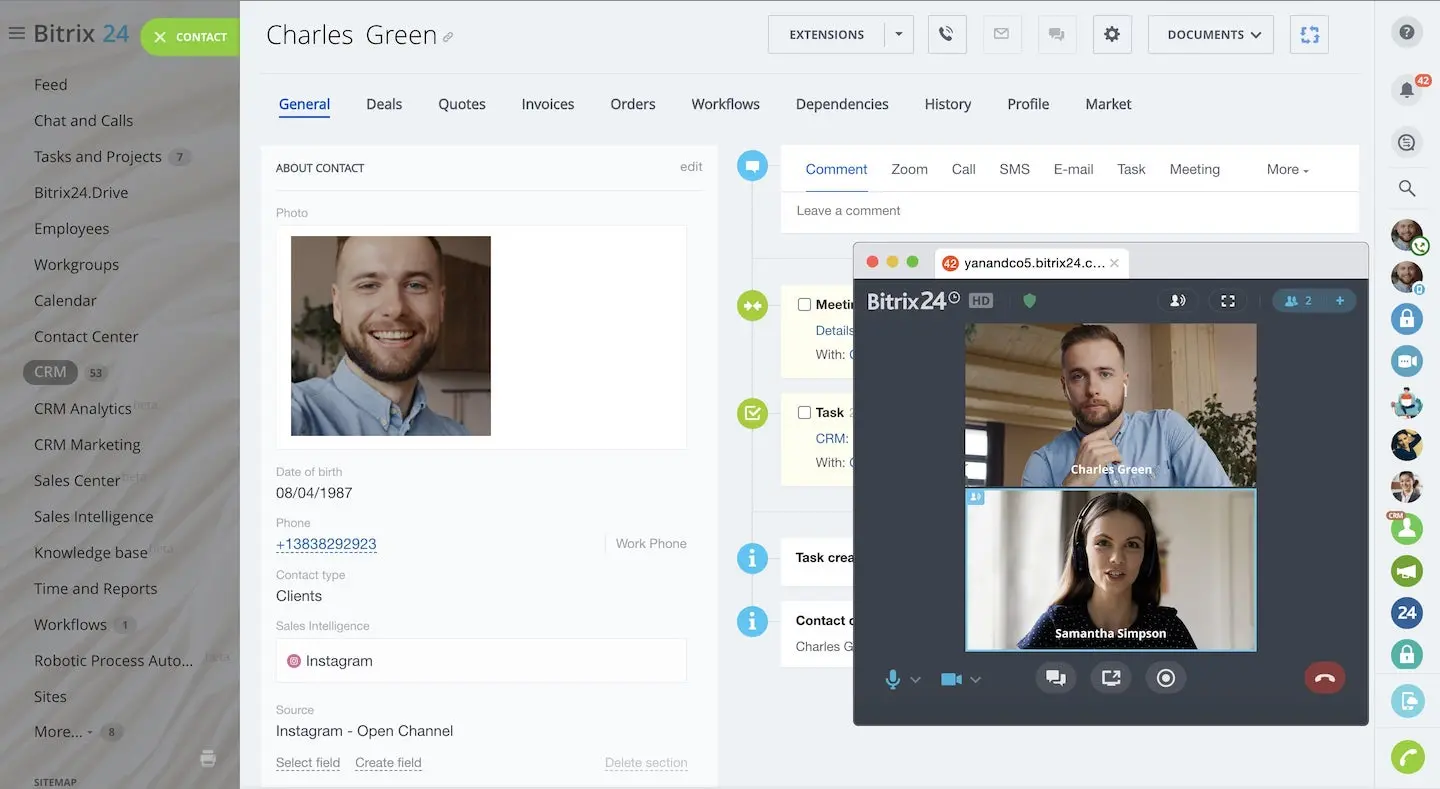Switch to the Deals tab
The image size is (1440, 789).
[x=384, y=104]
